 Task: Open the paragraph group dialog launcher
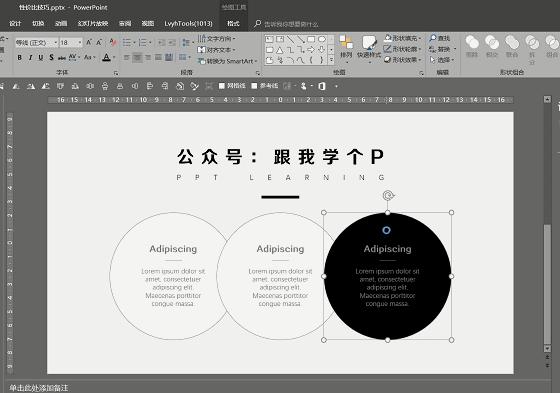point(258,73)
